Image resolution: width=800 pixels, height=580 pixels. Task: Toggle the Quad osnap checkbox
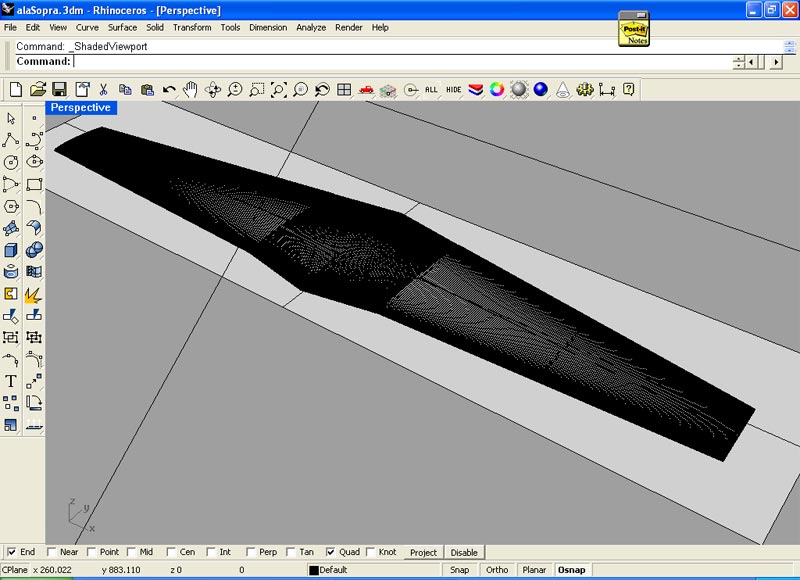[331, 552]
